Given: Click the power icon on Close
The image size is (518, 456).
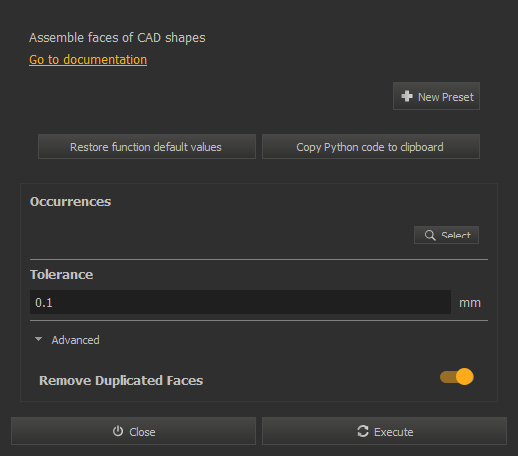Looking at the screenshot, I should [118, 431].
